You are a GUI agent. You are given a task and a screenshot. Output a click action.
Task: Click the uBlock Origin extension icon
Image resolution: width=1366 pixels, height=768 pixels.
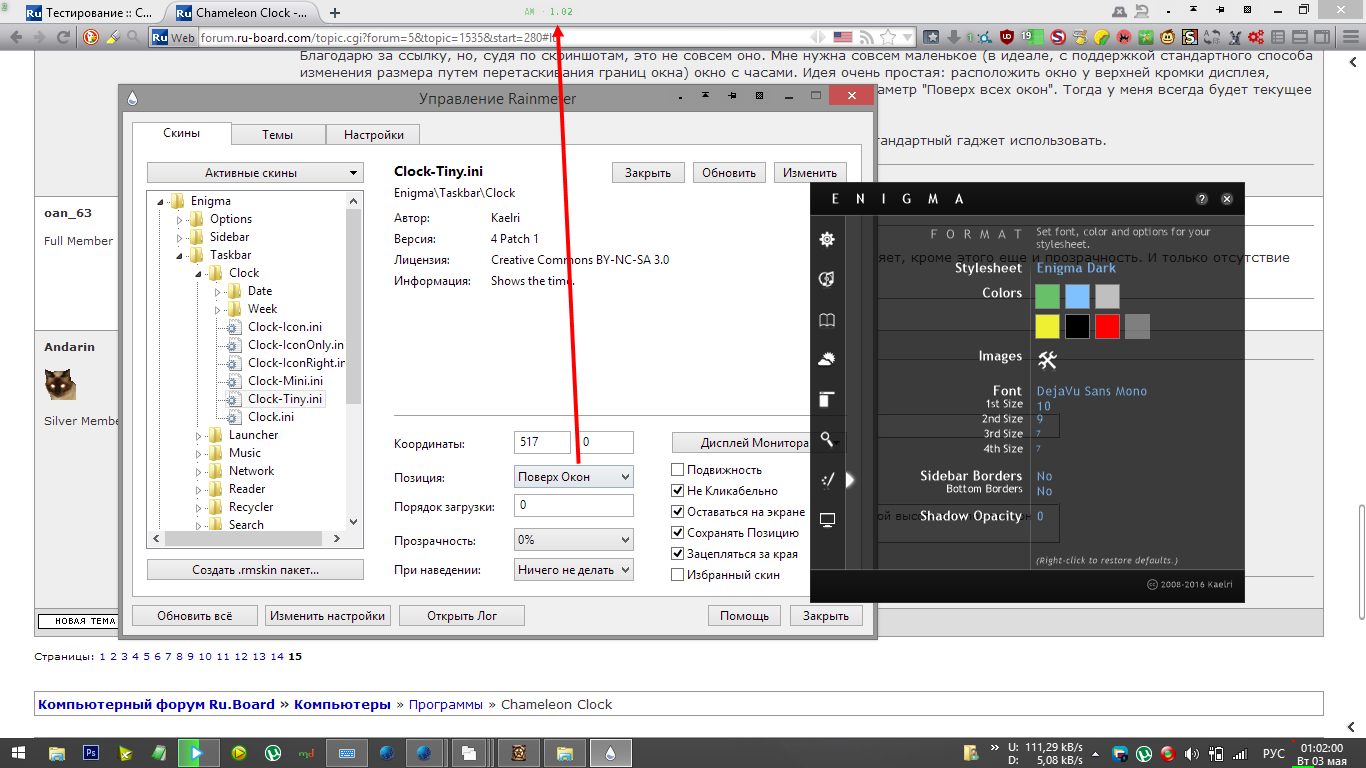1006,37
